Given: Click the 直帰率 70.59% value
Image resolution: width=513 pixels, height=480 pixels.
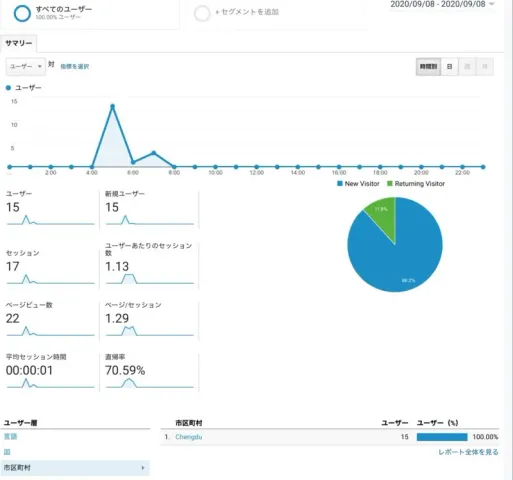Looking at the screenshot, I should (x=125, y=371).
